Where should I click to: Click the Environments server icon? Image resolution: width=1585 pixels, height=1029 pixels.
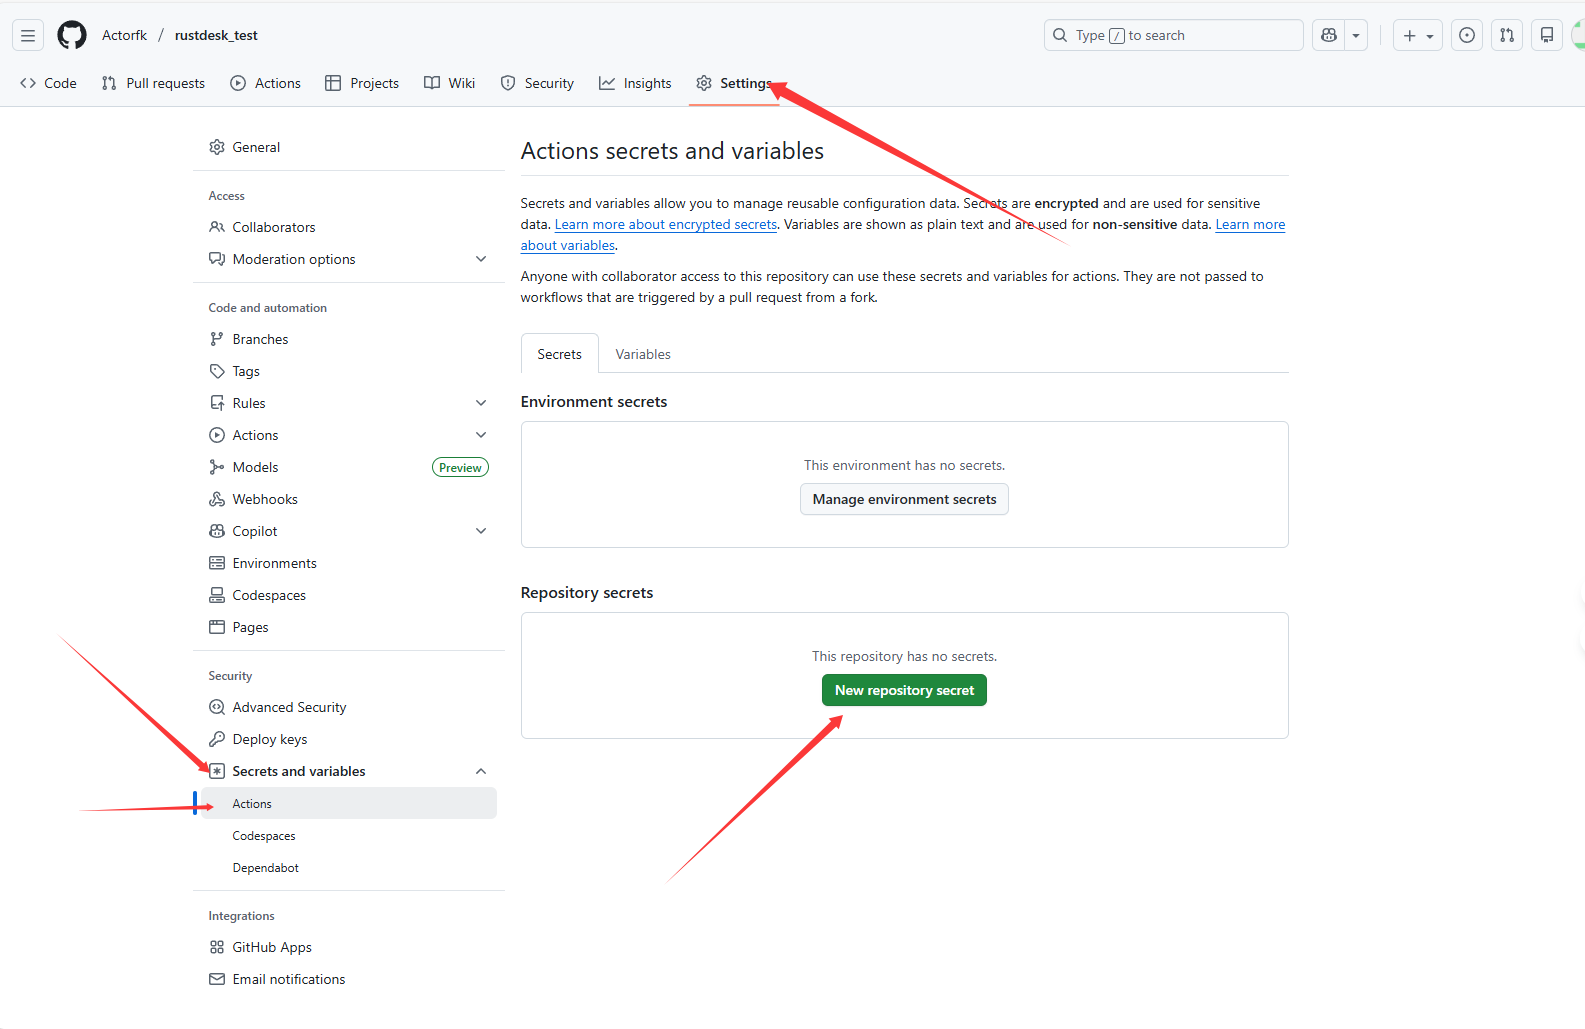tap(217, 563)
